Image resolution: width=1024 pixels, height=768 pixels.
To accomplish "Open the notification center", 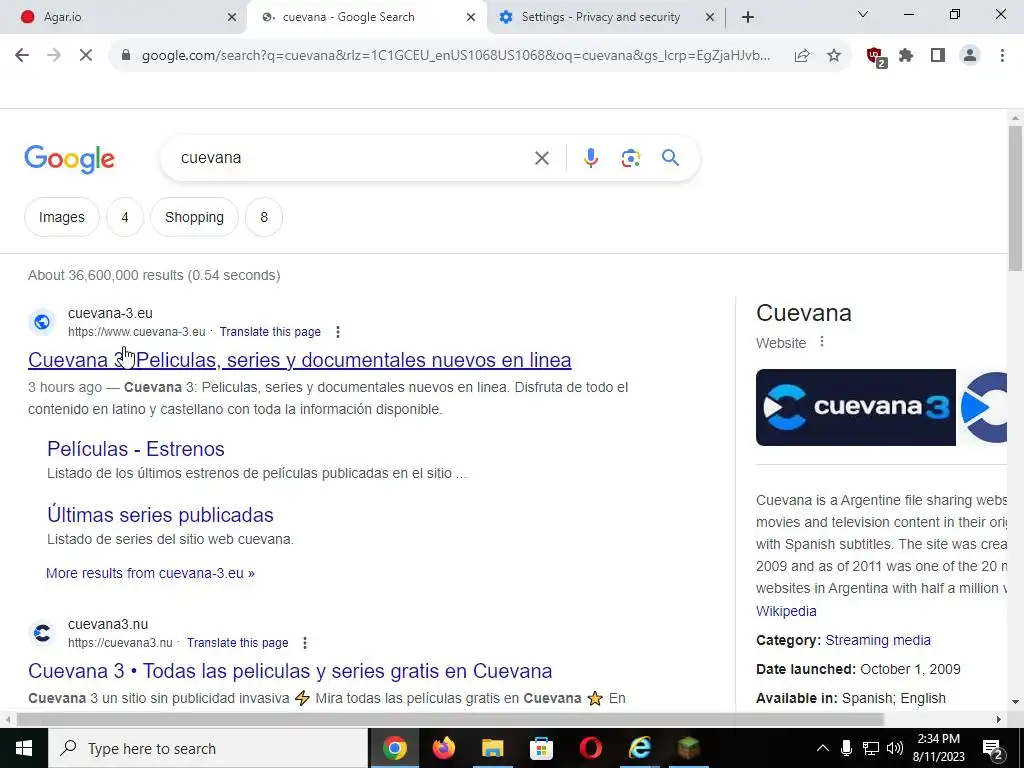I will tap(993, 749).
